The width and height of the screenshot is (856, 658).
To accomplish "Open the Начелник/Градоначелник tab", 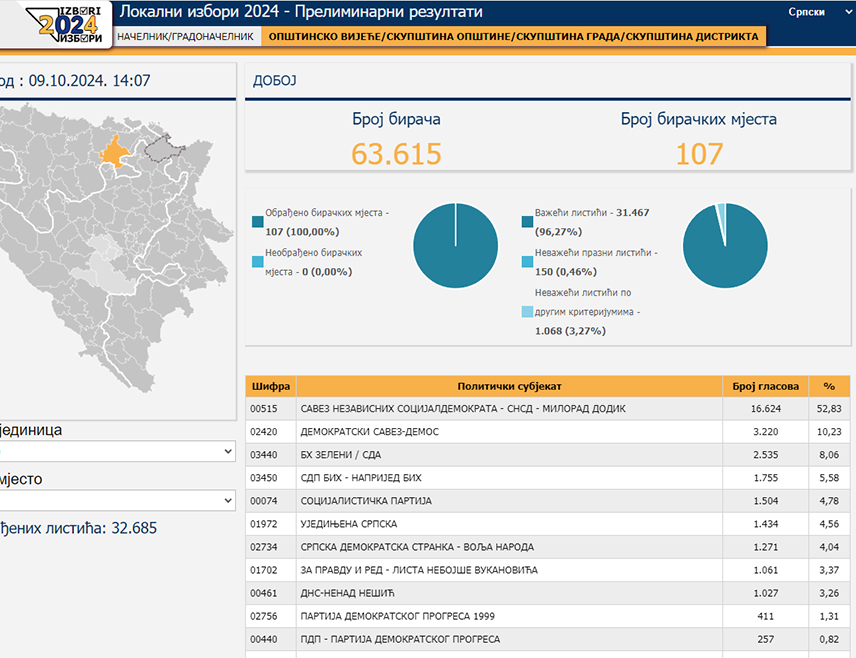I will [x=184, y=36].
